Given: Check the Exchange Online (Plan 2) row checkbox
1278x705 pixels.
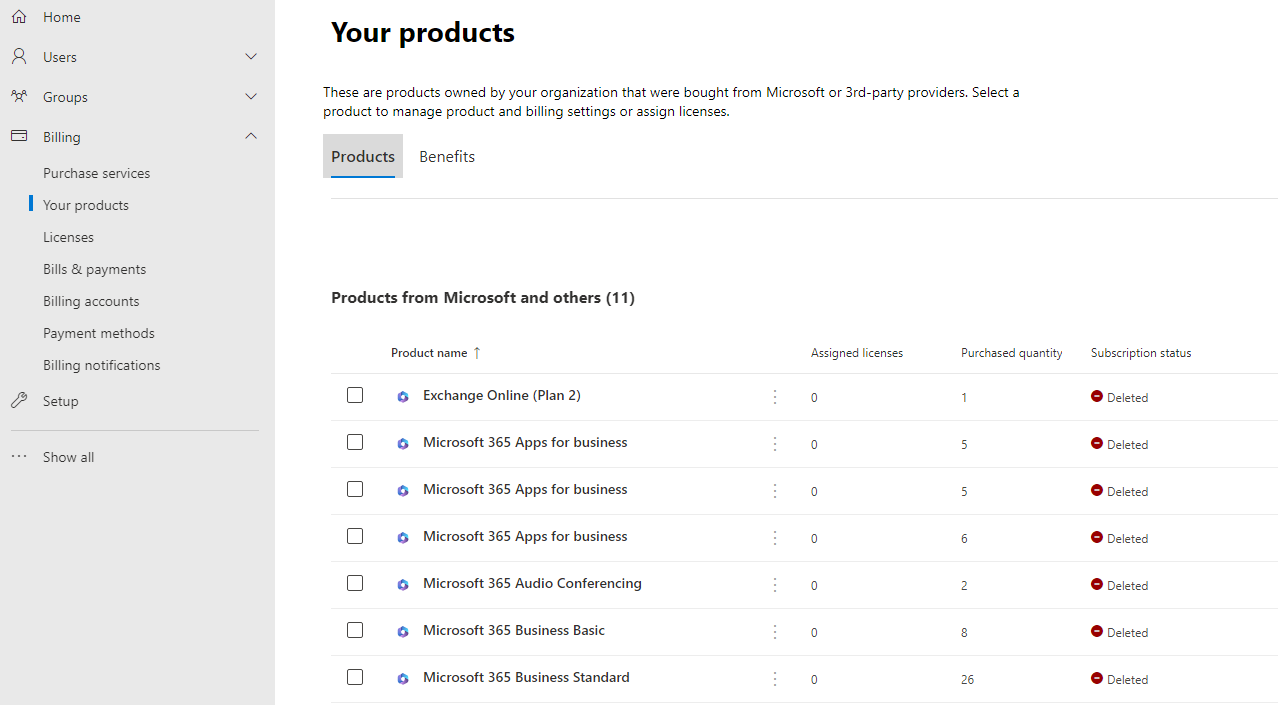Looking at the screenshot, I should tap(355, 395).
